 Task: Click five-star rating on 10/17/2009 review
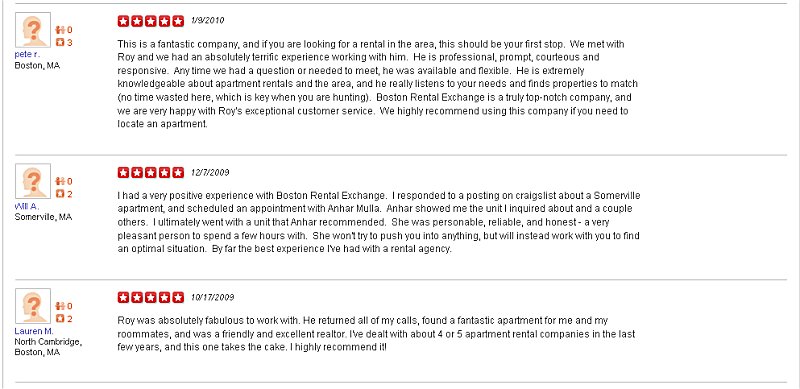pos(151,297)
